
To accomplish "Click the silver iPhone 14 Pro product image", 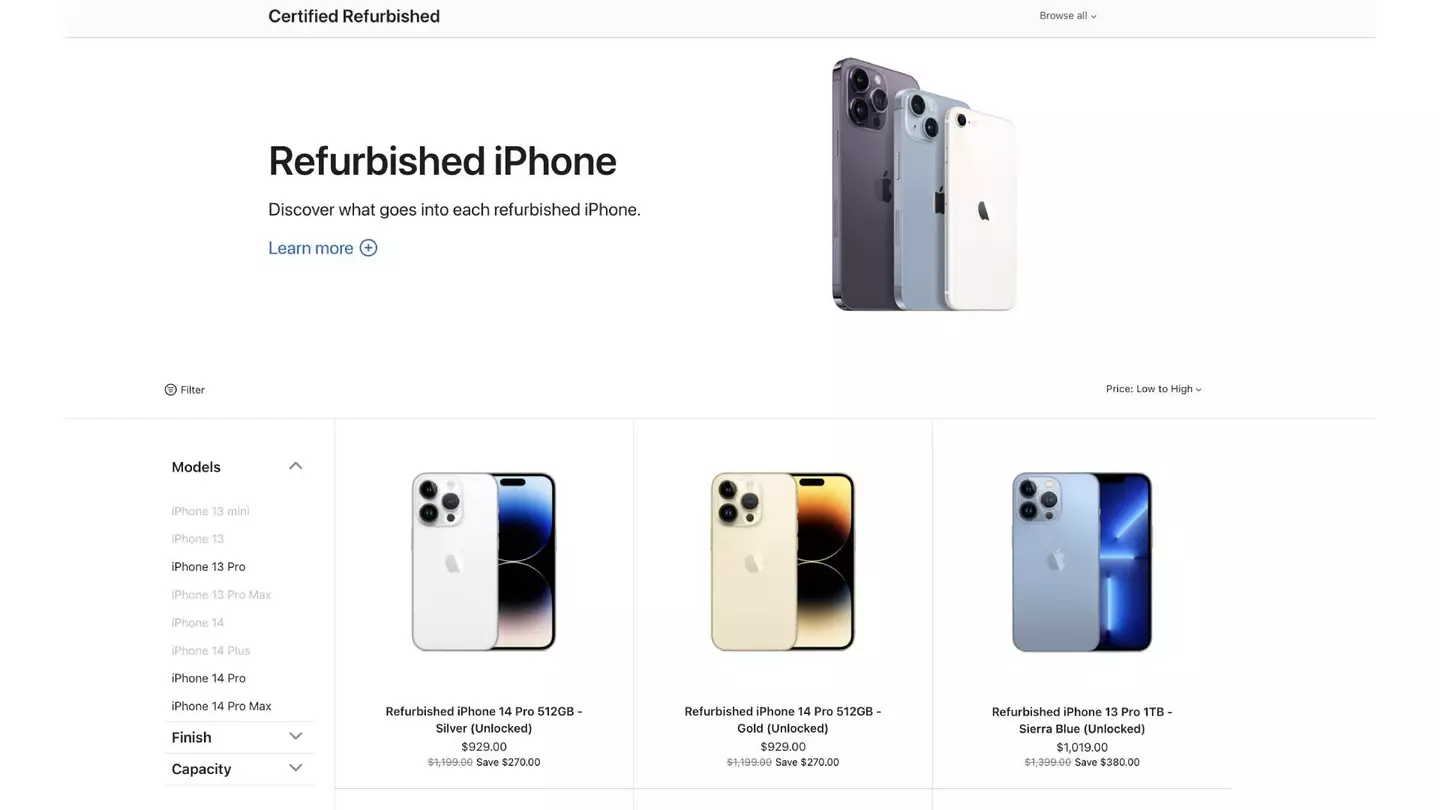I will pyautogui.click(x=484, y=561).
